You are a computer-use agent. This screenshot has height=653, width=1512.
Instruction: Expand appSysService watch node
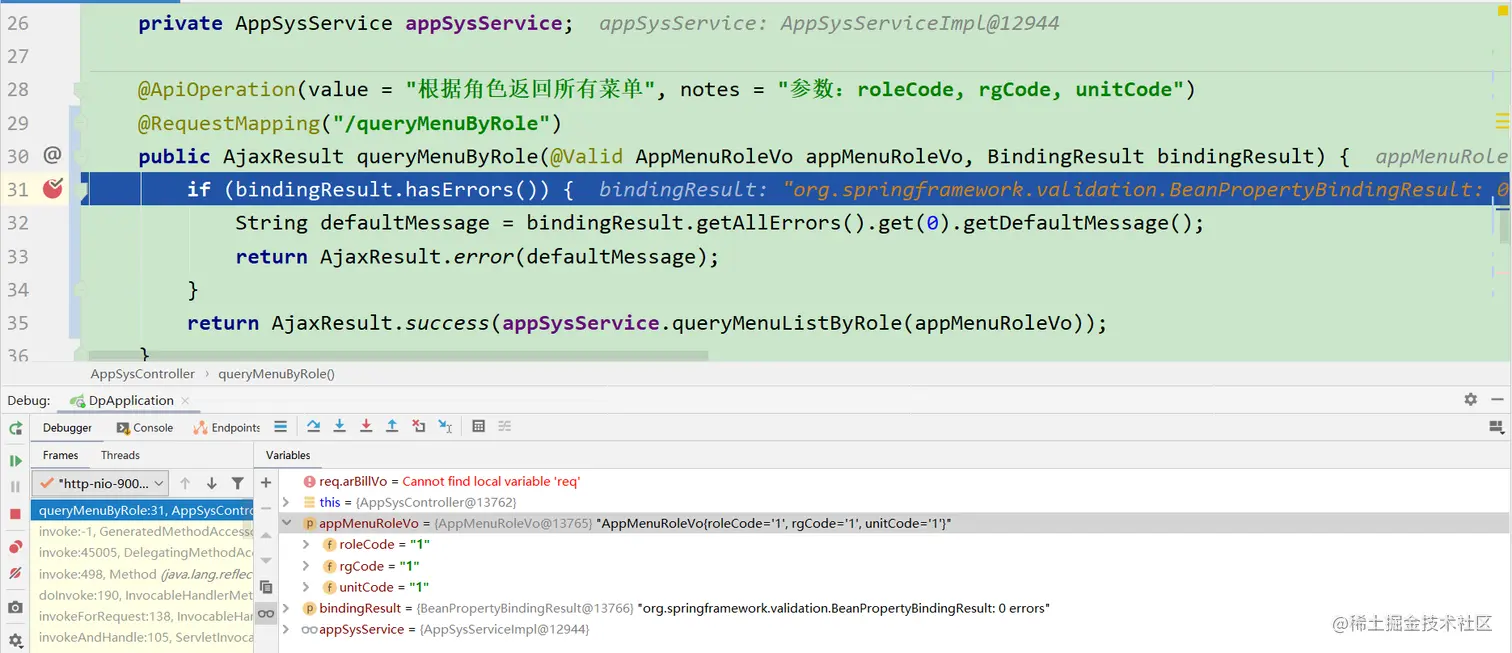click(286, 629)
